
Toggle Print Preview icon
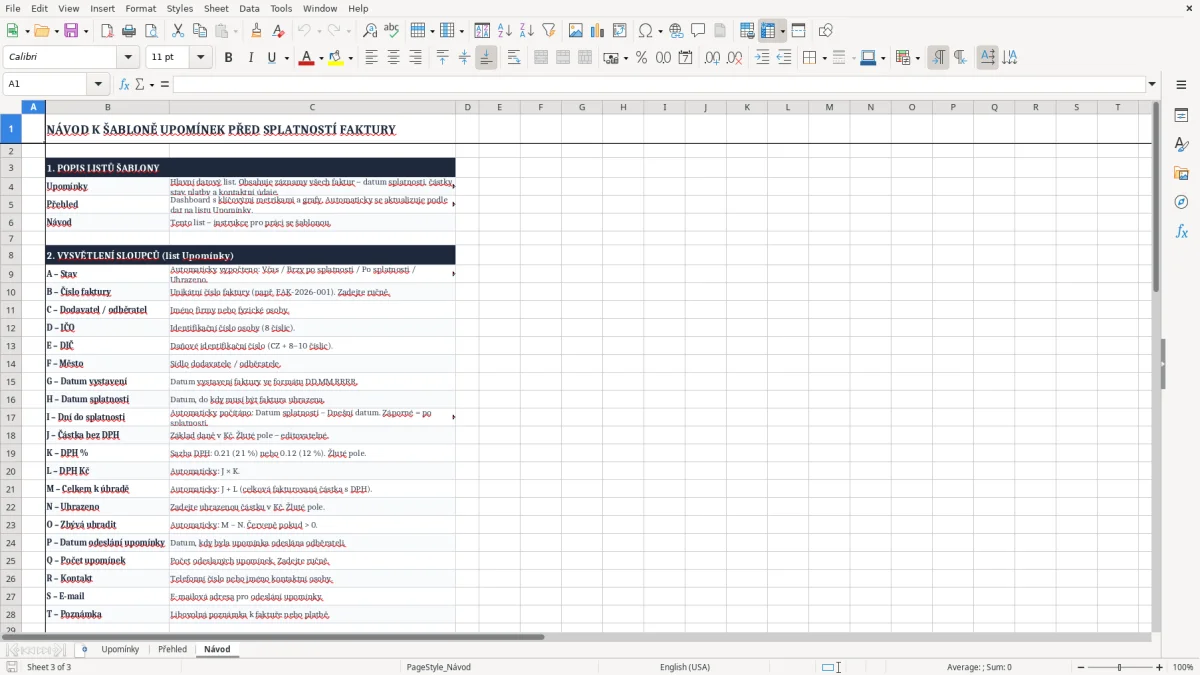click(x=150, y=31)
